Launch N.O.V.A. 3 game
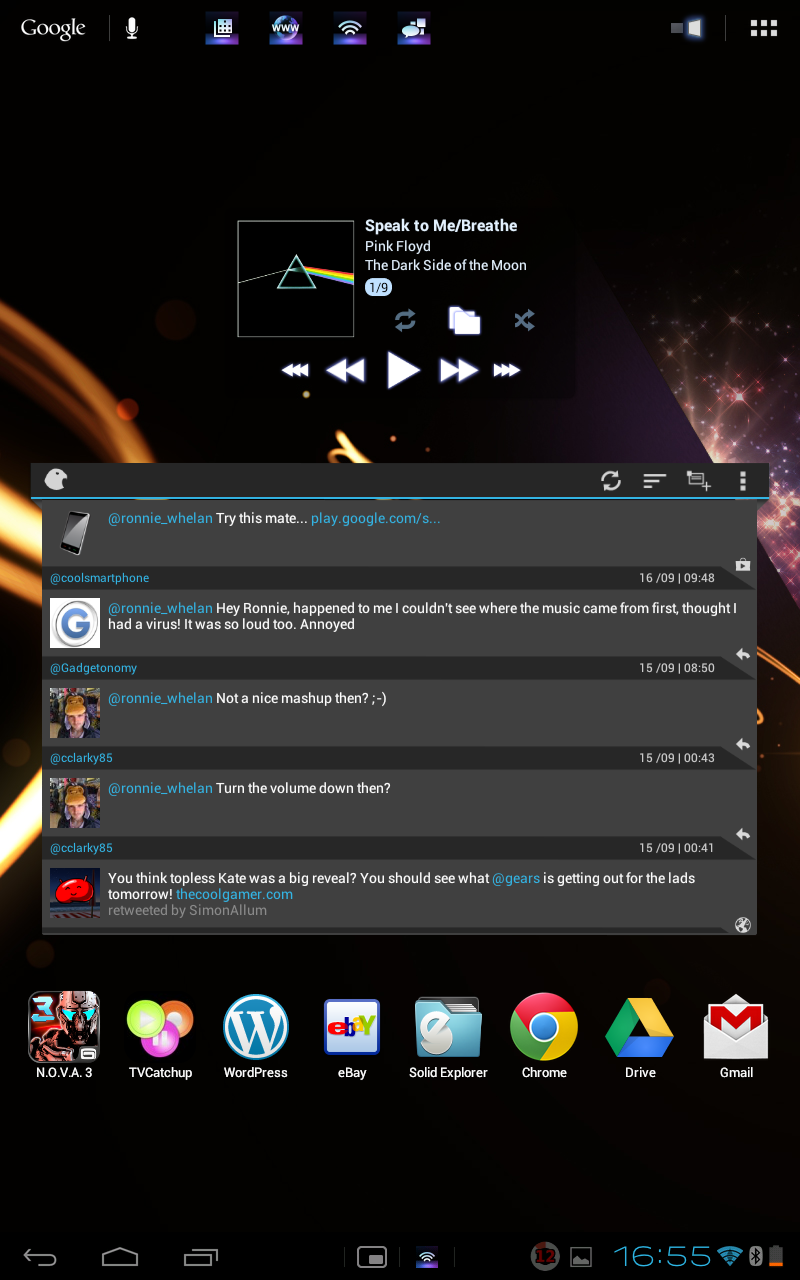The width and height of the screenshot is (800, 1280). point(64,1036)
